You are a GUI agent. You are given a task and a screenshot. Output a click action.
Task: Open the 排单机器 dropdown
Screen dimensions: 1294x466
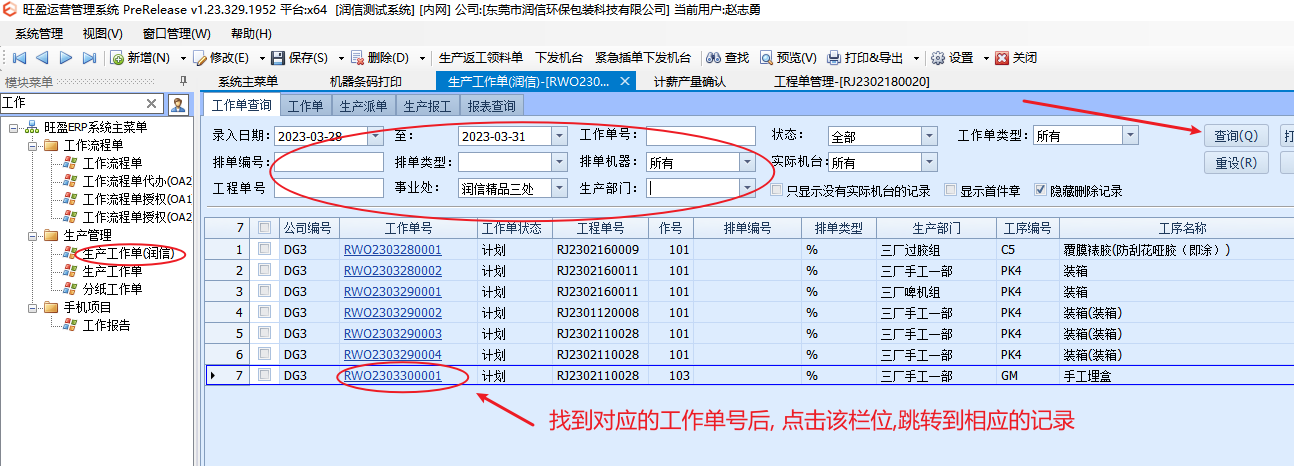pyautogui.click(x=746, y=162)
